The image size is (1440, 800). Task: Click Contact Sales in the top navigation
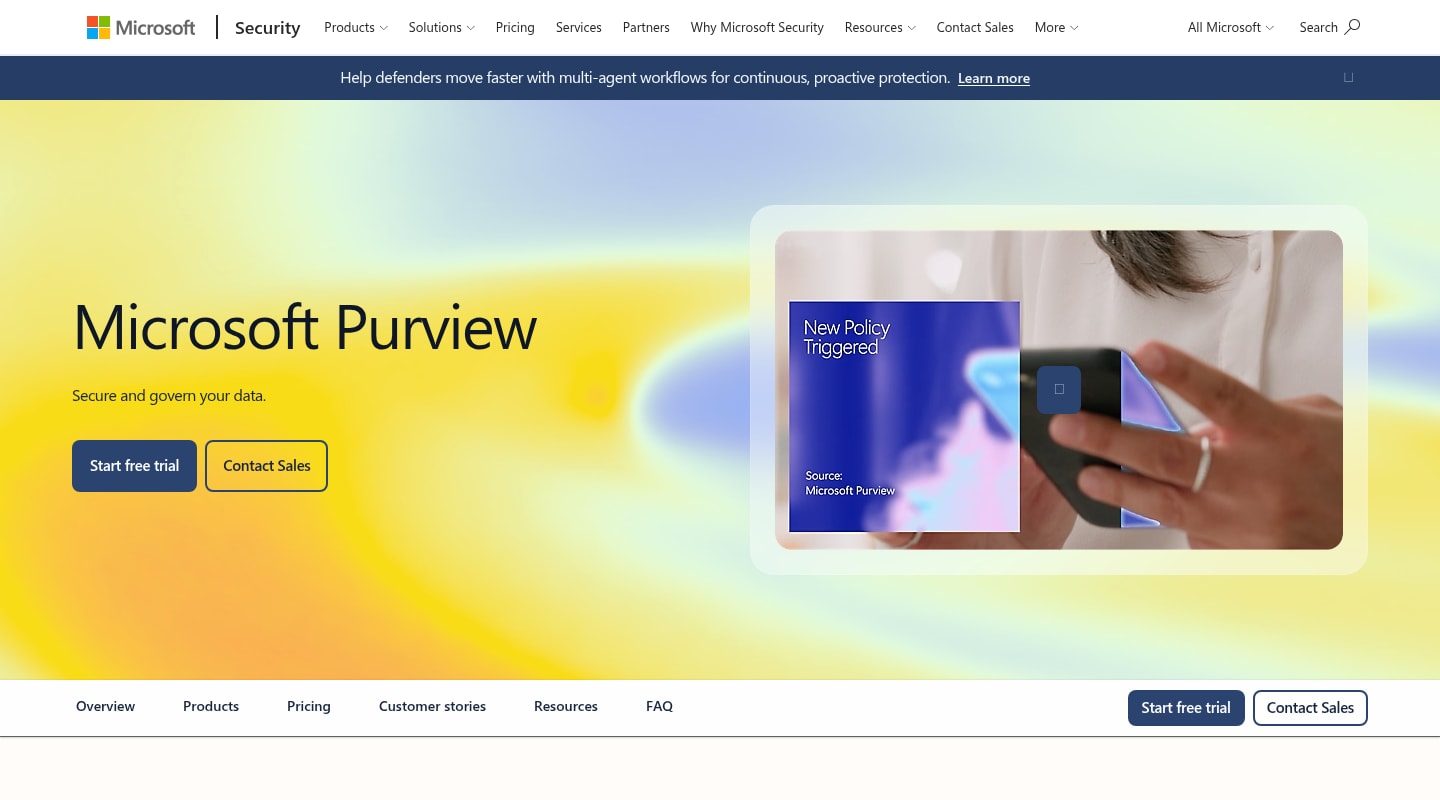(975, 27)
